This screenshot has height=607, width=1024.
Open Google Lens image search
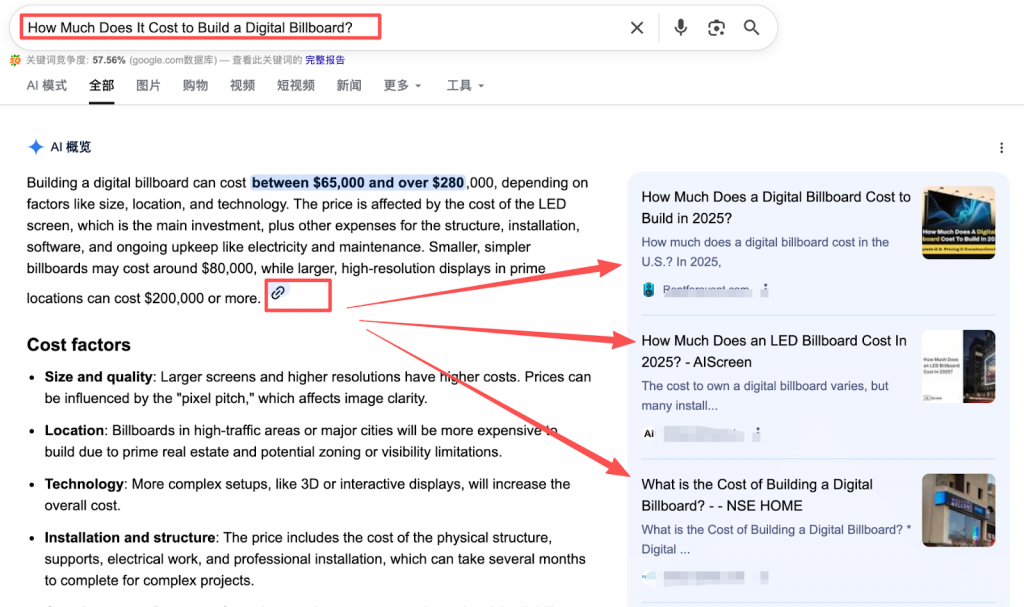click(716, 28)
